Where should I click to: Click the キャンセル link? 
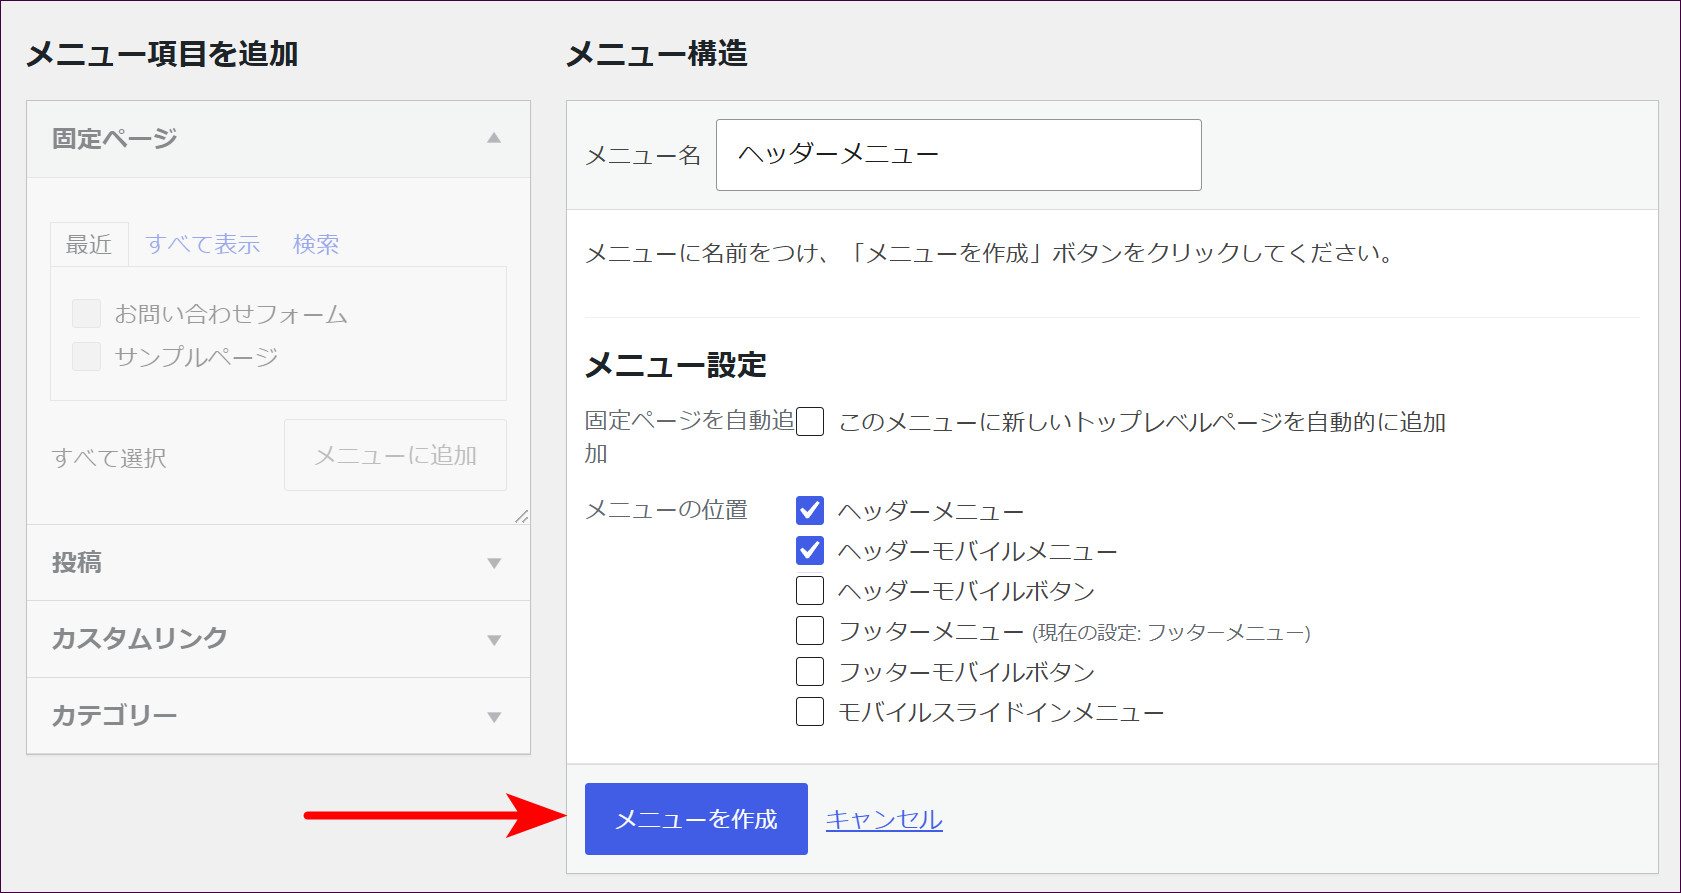884,819
